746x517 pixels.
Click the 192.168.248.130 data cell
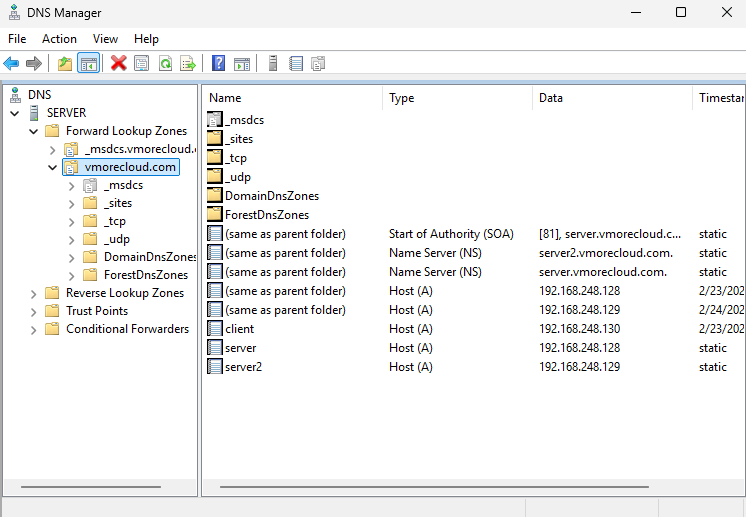point(579,329)
